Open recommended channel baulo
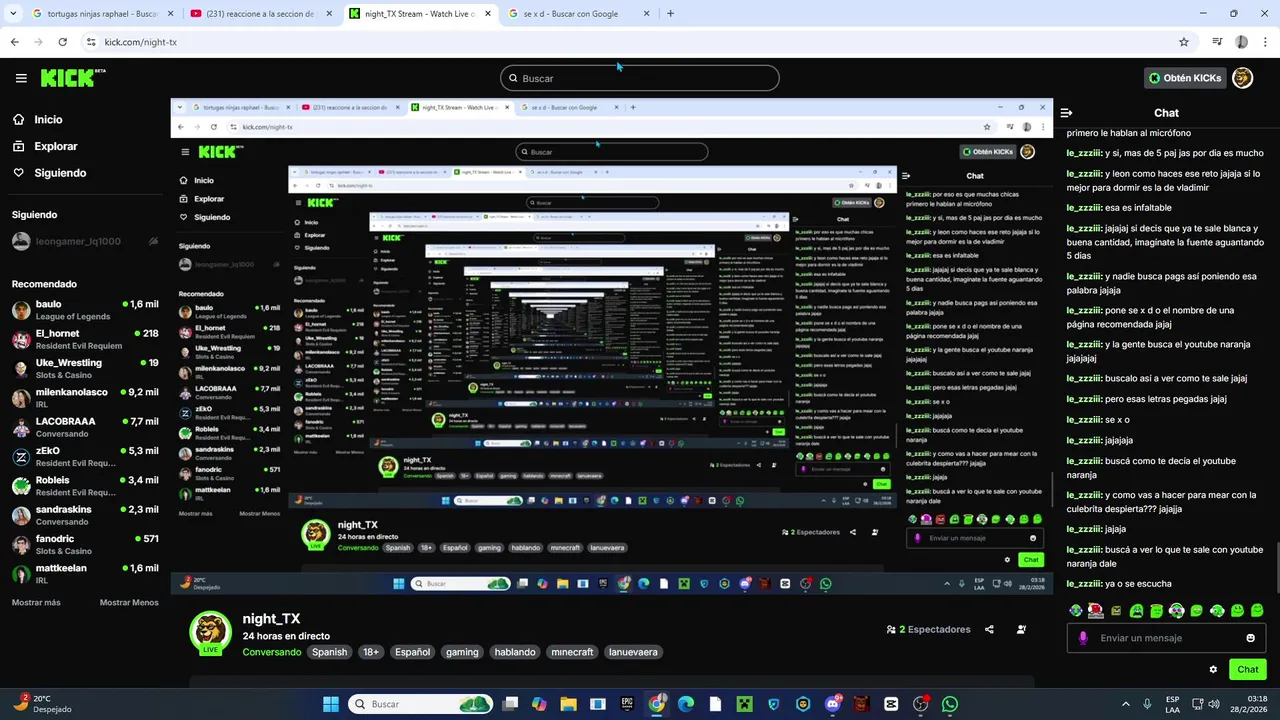1280x720 pixels. pos(85,310)
